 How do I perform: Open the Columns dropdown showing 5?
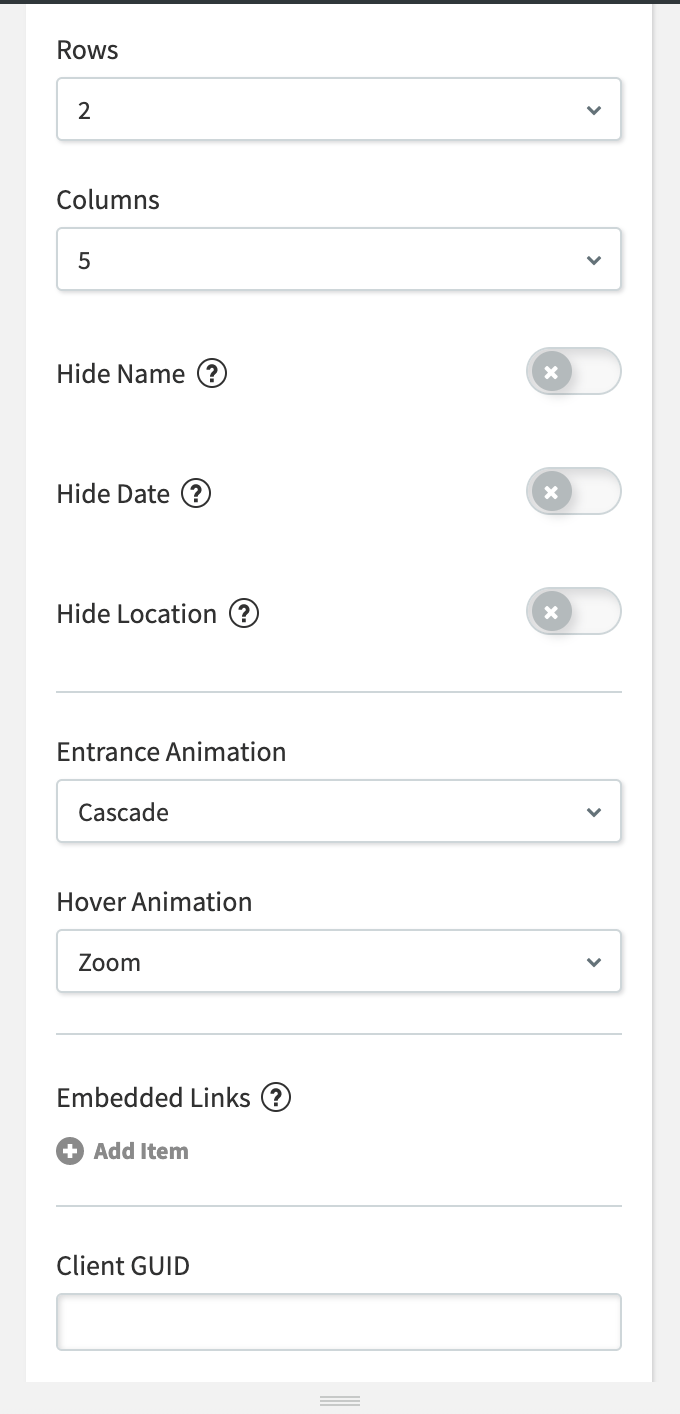(x=339, y=260)
